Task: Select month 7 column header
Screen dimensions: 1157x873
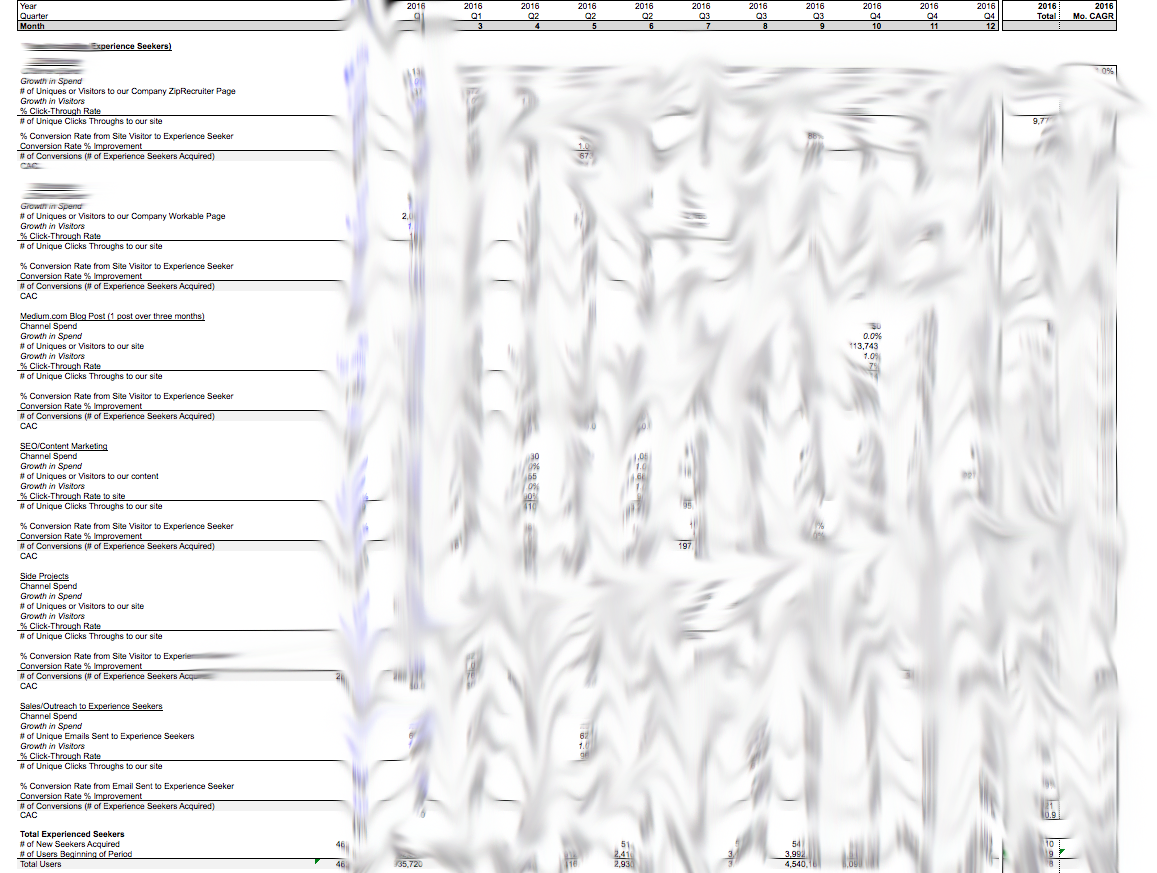Action: 708,26
